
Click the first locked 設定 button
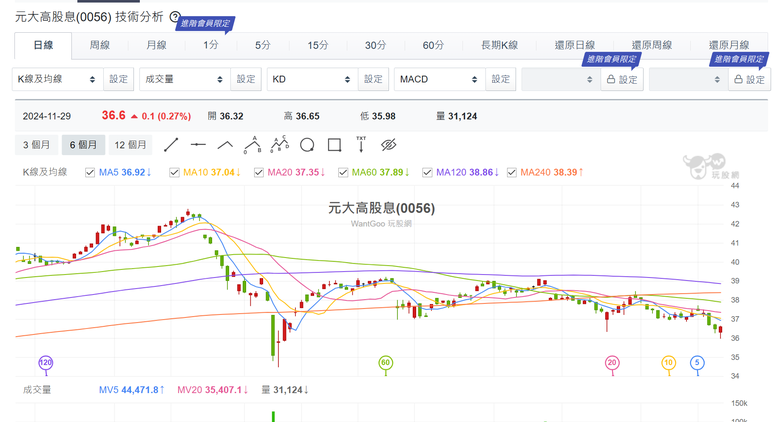pos(622,79)
